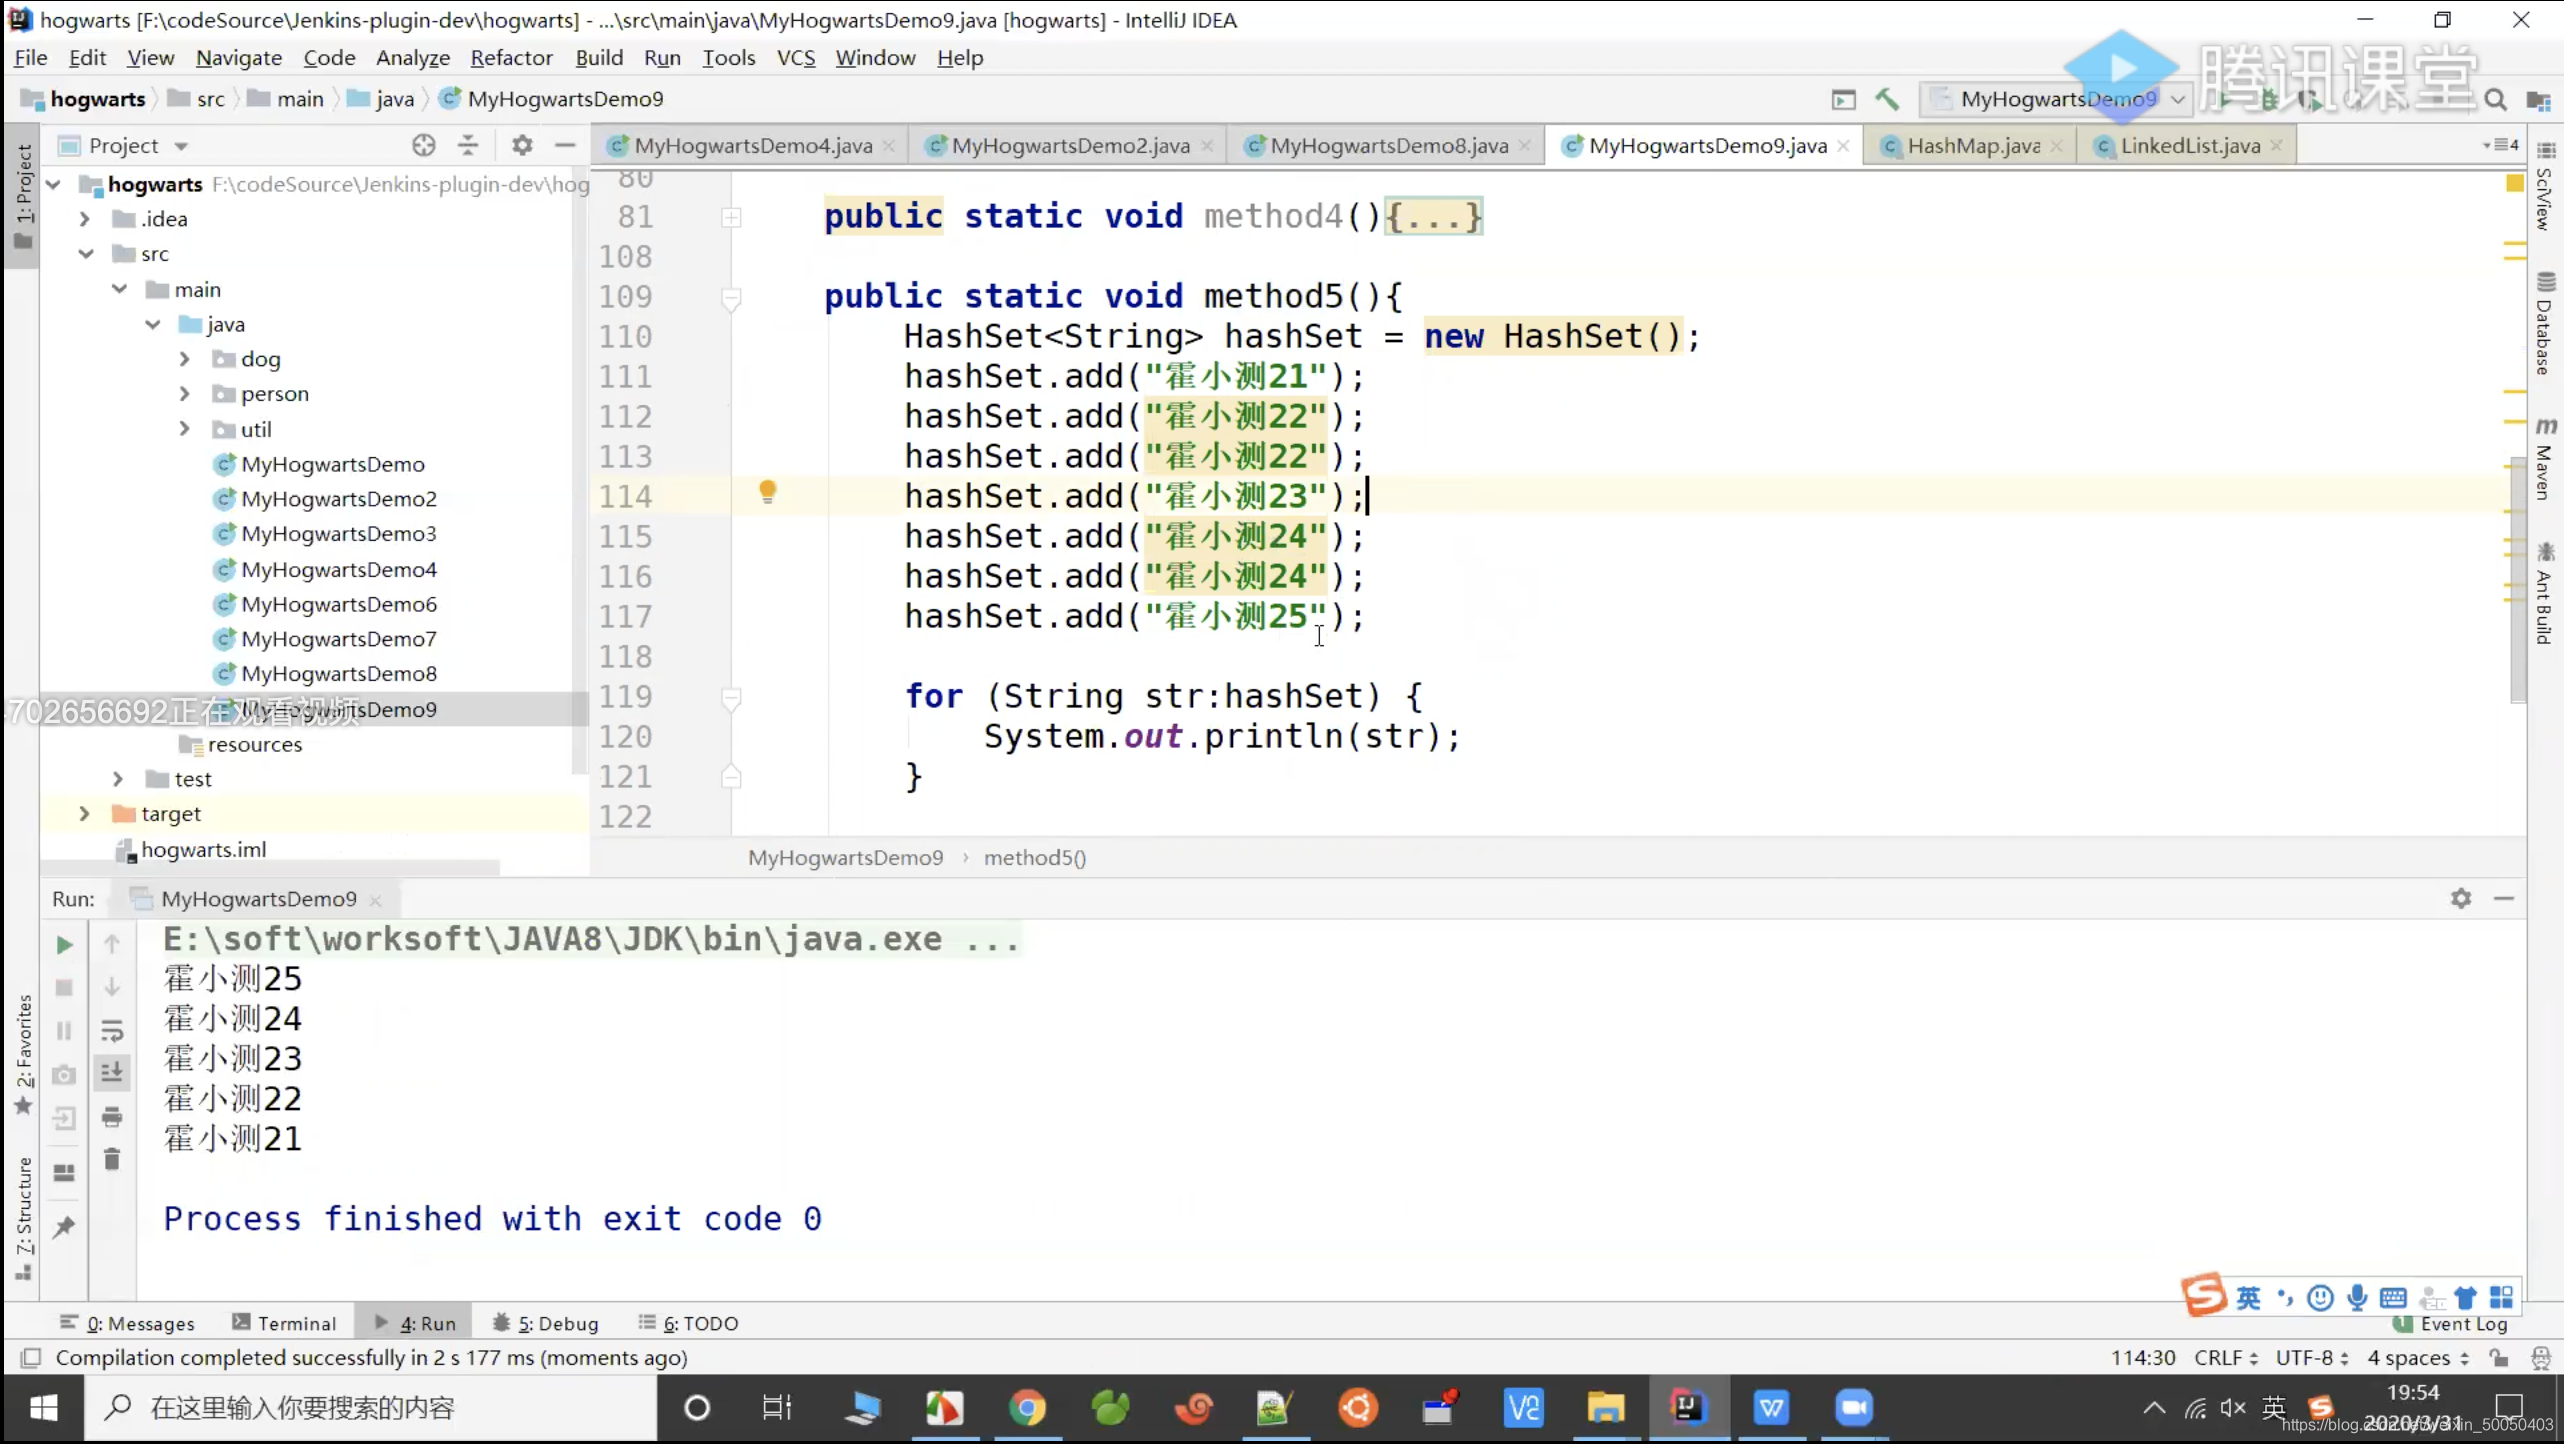The width and height of the screenshot is (2564, 1444).
Task: Open Project panel settings gear
Action: (522, 146)
